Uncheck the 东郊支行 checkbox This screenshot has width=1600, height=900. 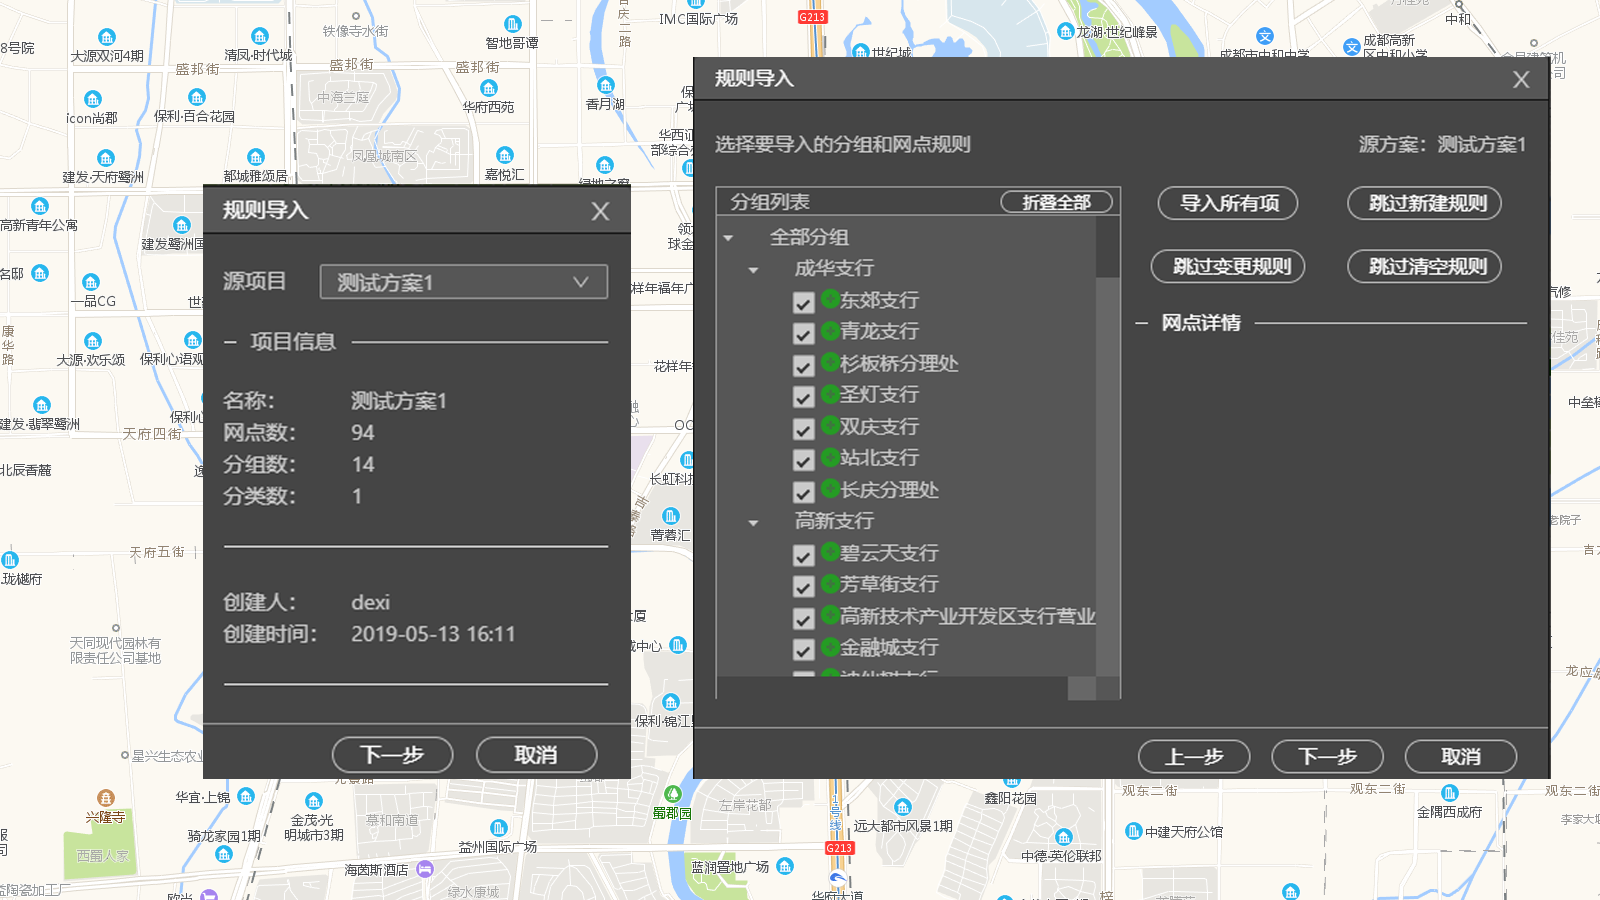click(803, 302)
